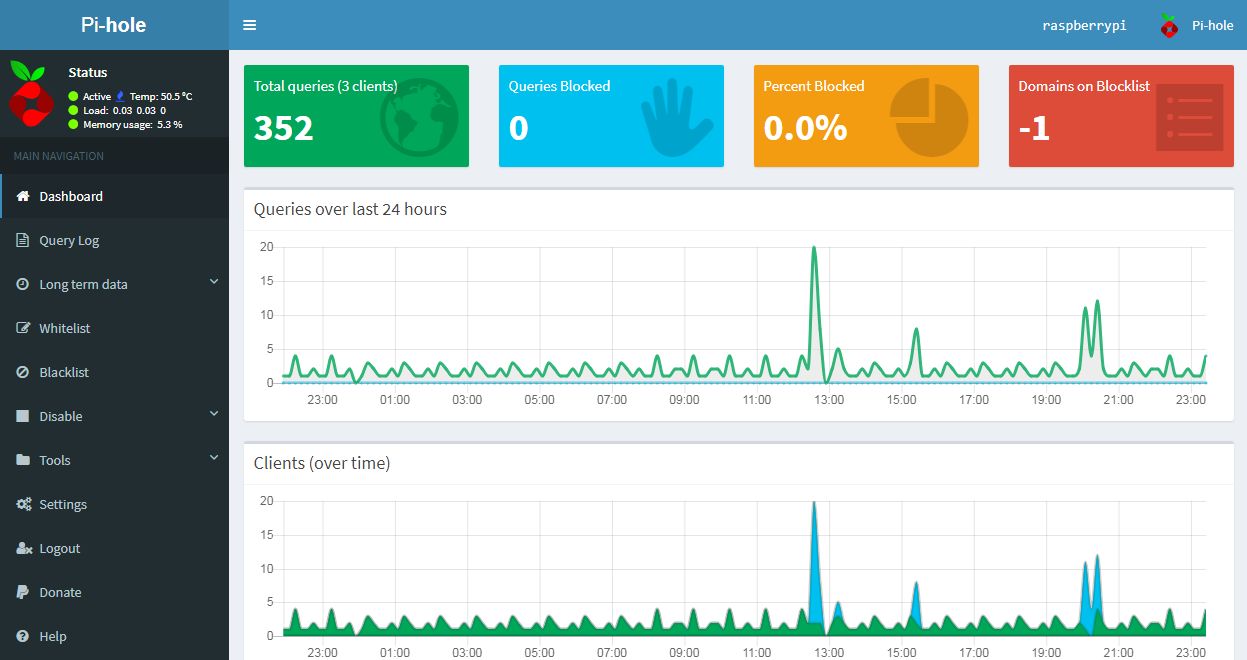Open the Query Log page

(x=114, y=240)
